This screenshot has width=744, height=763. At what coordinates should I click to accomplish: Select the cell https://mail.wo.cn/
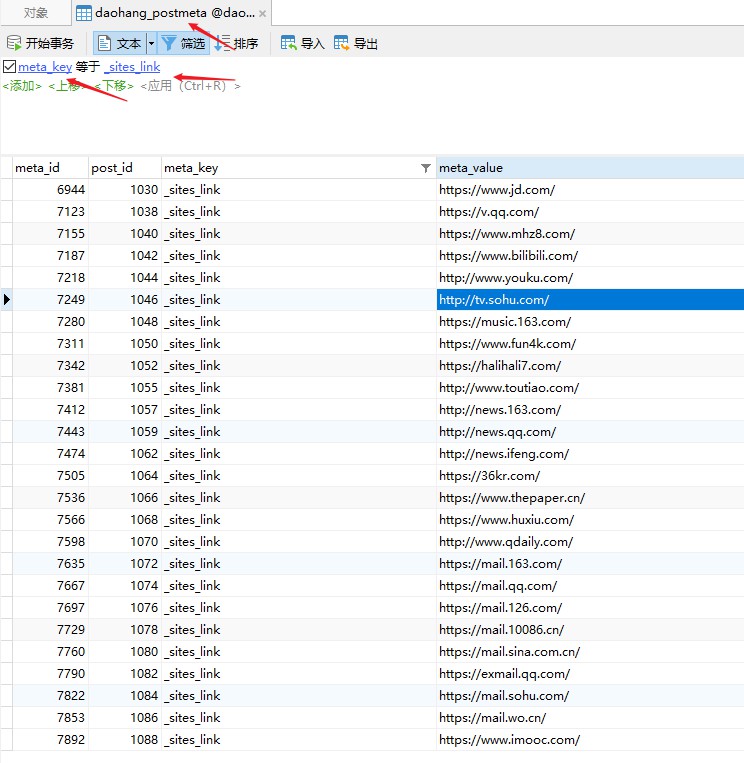coord(590,718)
